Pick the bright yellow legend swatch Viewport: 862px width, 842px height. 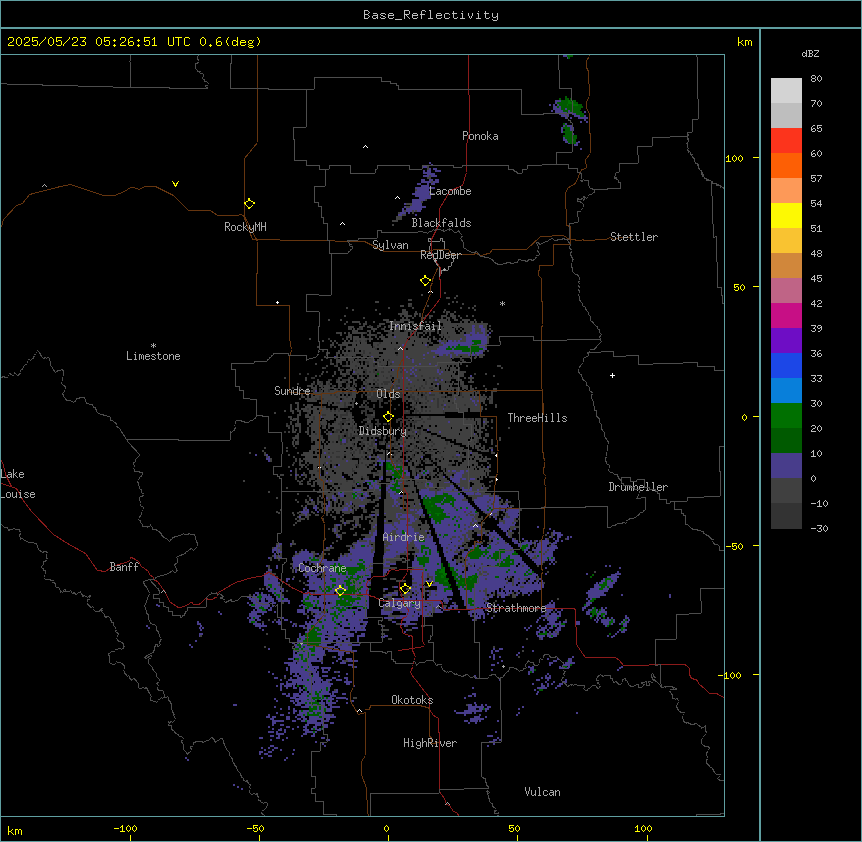pos(786,215)
